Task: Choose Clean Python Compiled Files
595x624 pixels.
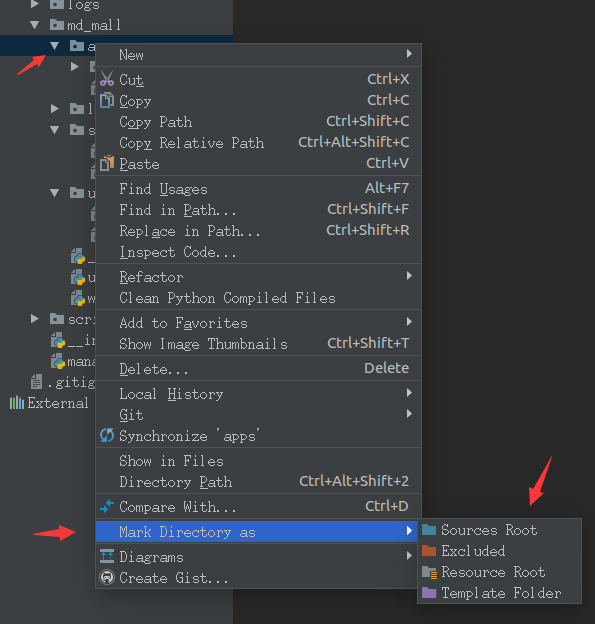Action: [x=258, y=298]
